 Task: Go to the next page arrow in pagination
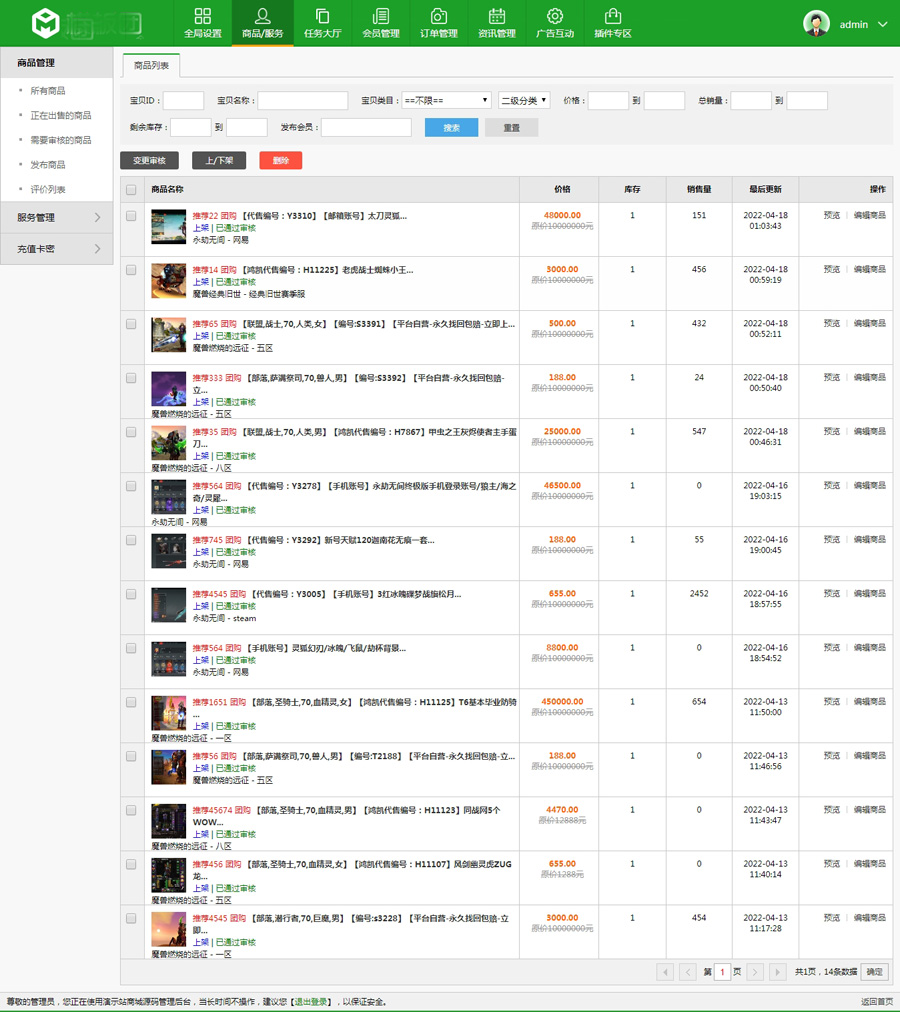[x=755, y=972]
